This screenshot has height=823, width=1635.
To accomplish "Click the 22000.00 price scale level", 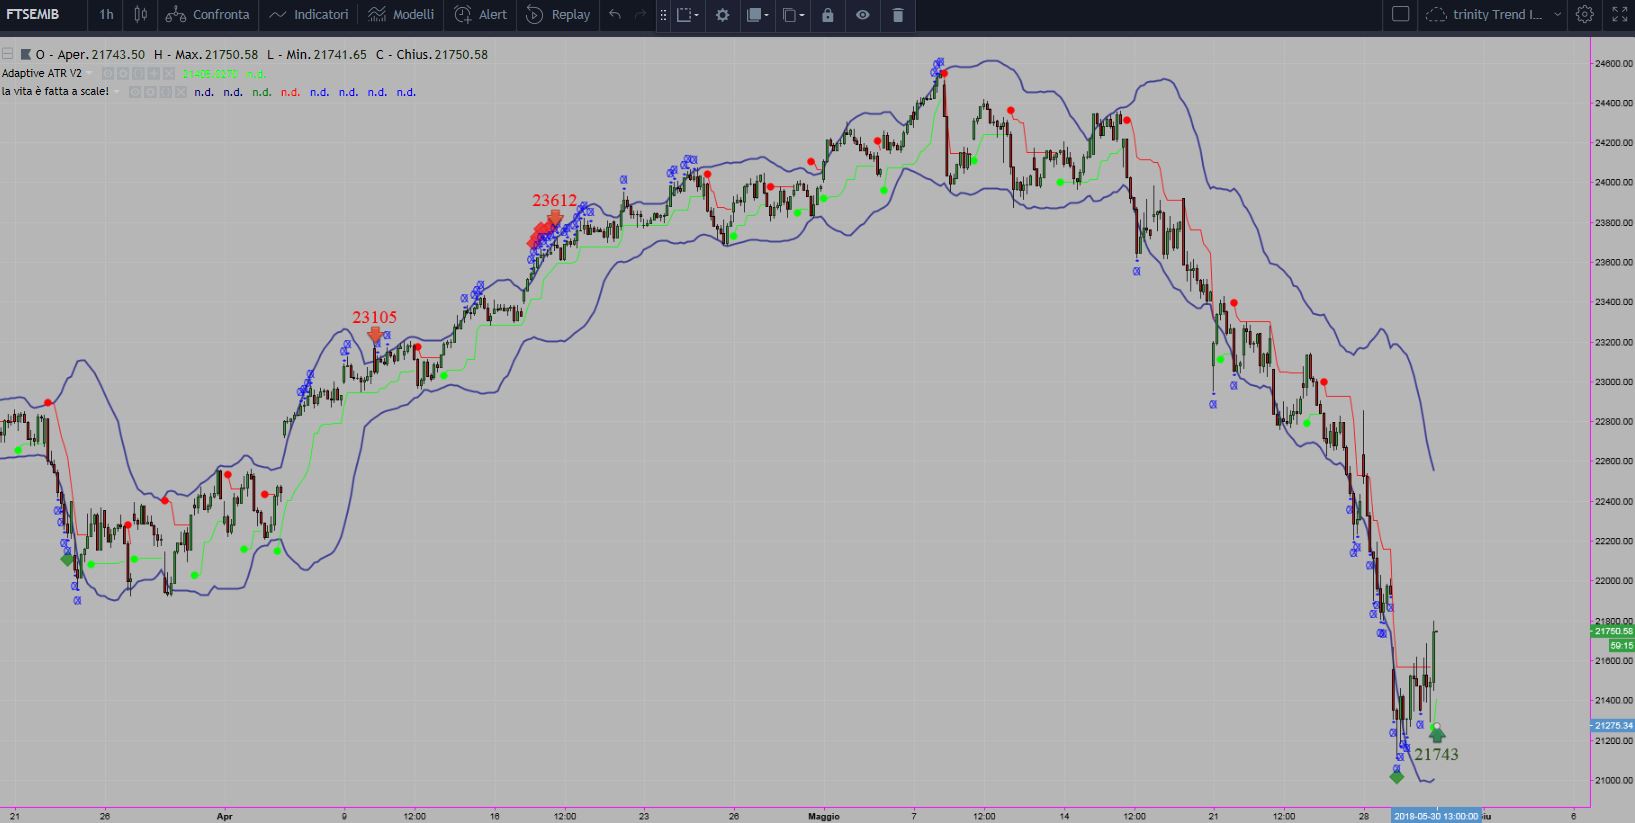I will (x=1612, y=581).
